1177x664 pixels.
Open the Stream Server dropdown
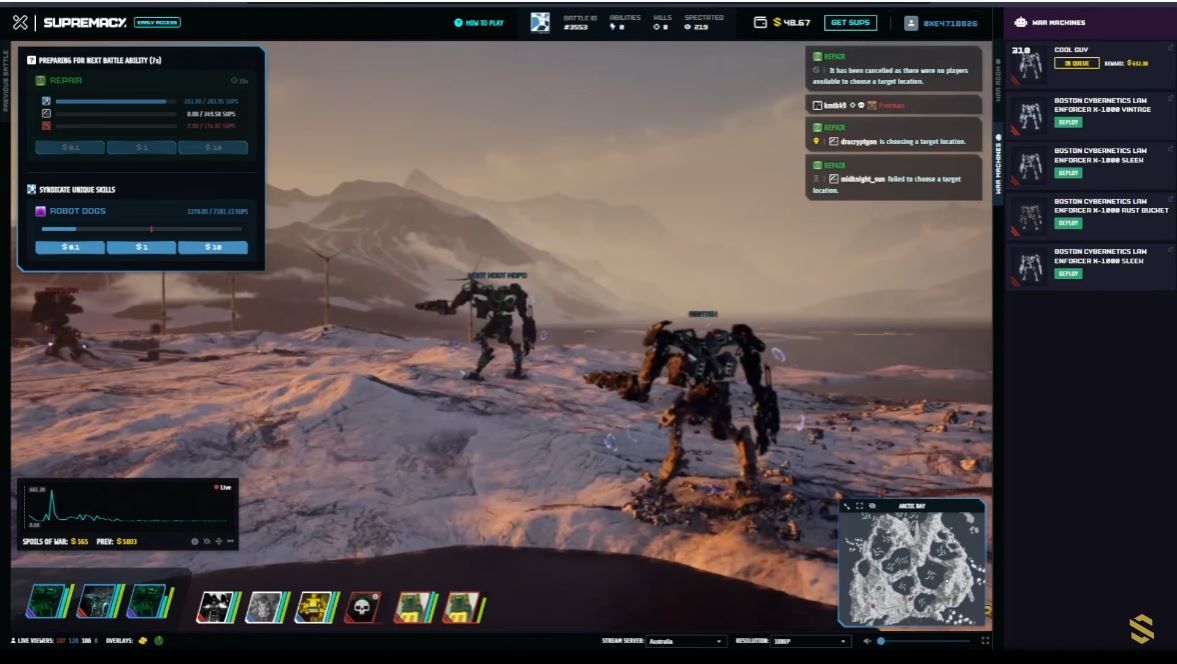pyautogui.click(x=685, y=641)
